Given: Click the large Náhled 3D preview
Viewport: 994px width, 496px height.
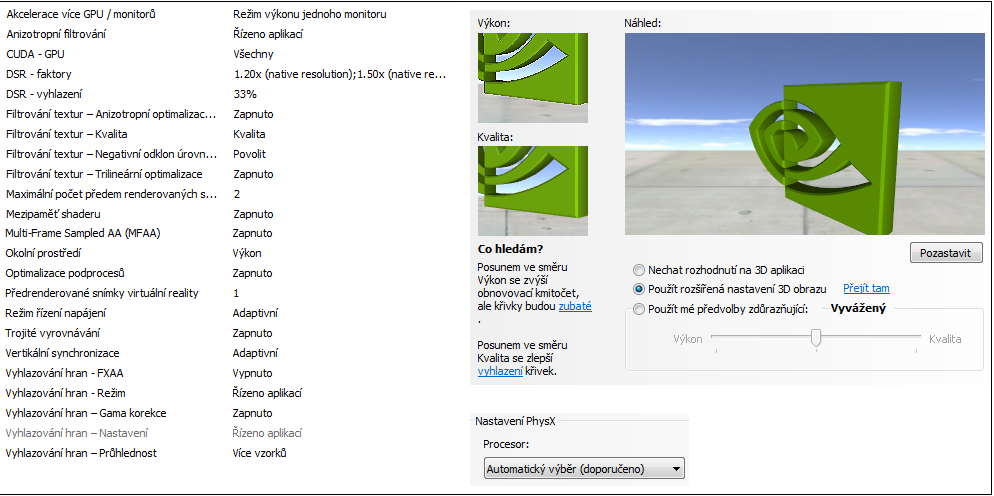Looking at the screenshot, I should tap(804, 134).
